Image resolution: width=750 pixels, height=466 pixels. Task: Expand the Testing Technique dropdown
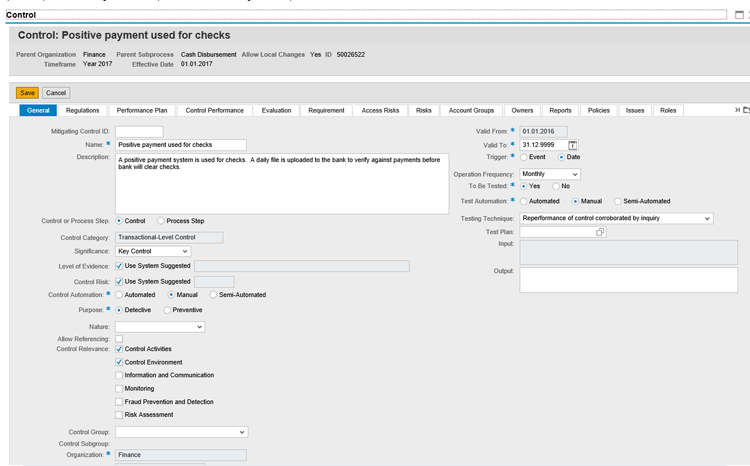[707, 218]
